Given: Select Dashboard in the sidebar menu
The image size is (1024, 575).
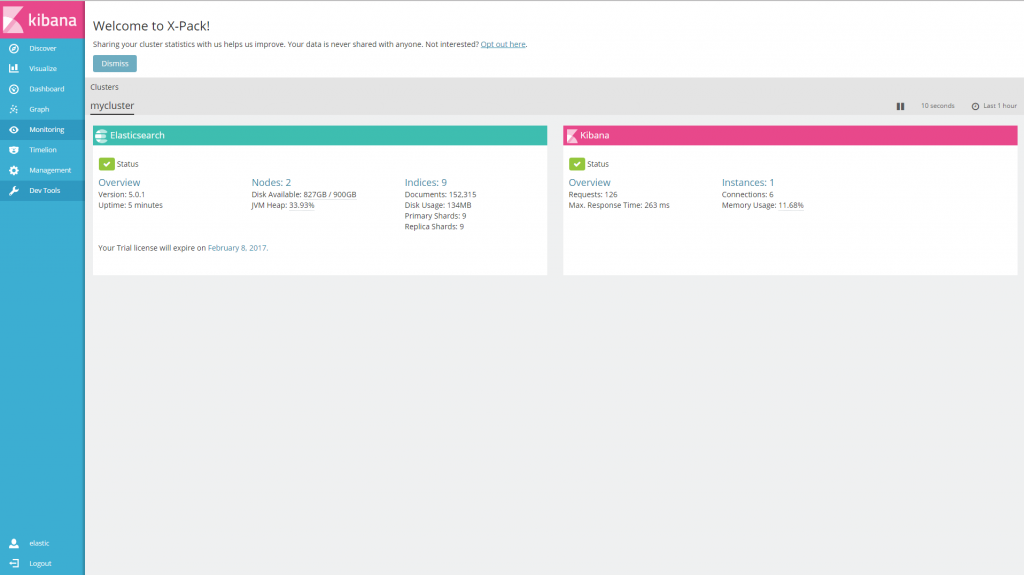Looking at the screenshot, I should 46,89.
